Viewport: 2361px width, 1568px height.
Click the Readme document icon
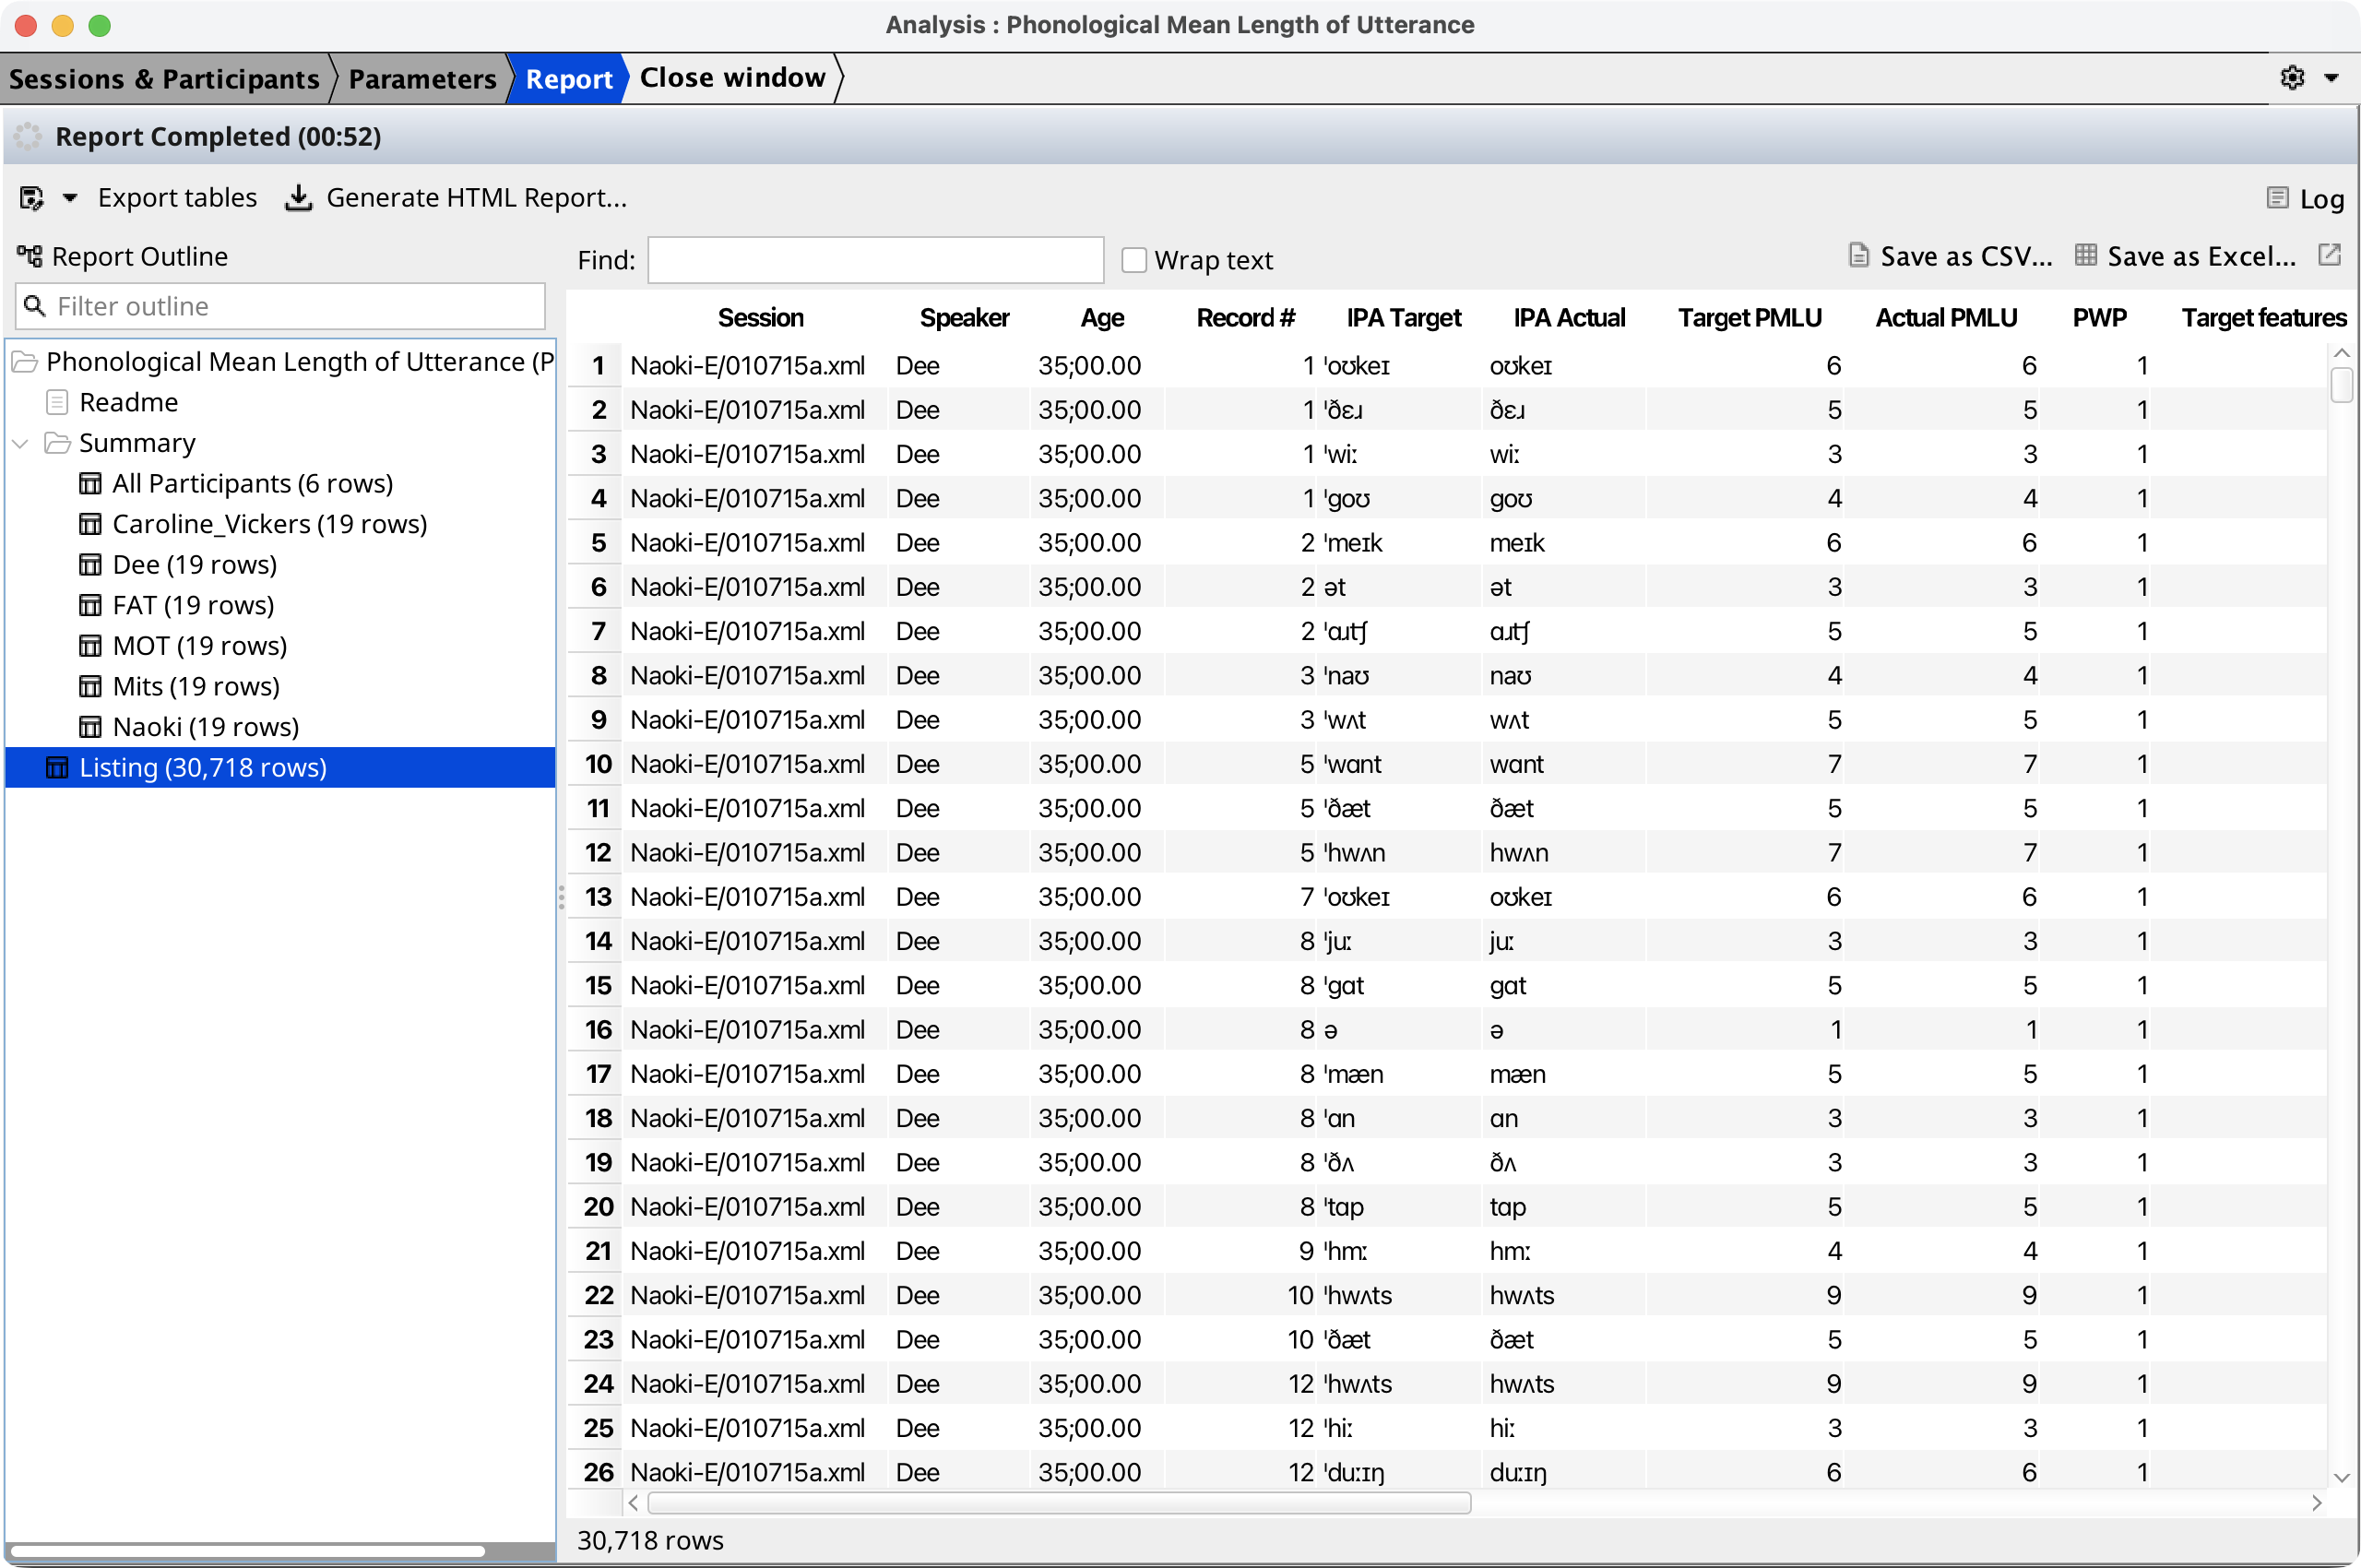click(57, 402)
